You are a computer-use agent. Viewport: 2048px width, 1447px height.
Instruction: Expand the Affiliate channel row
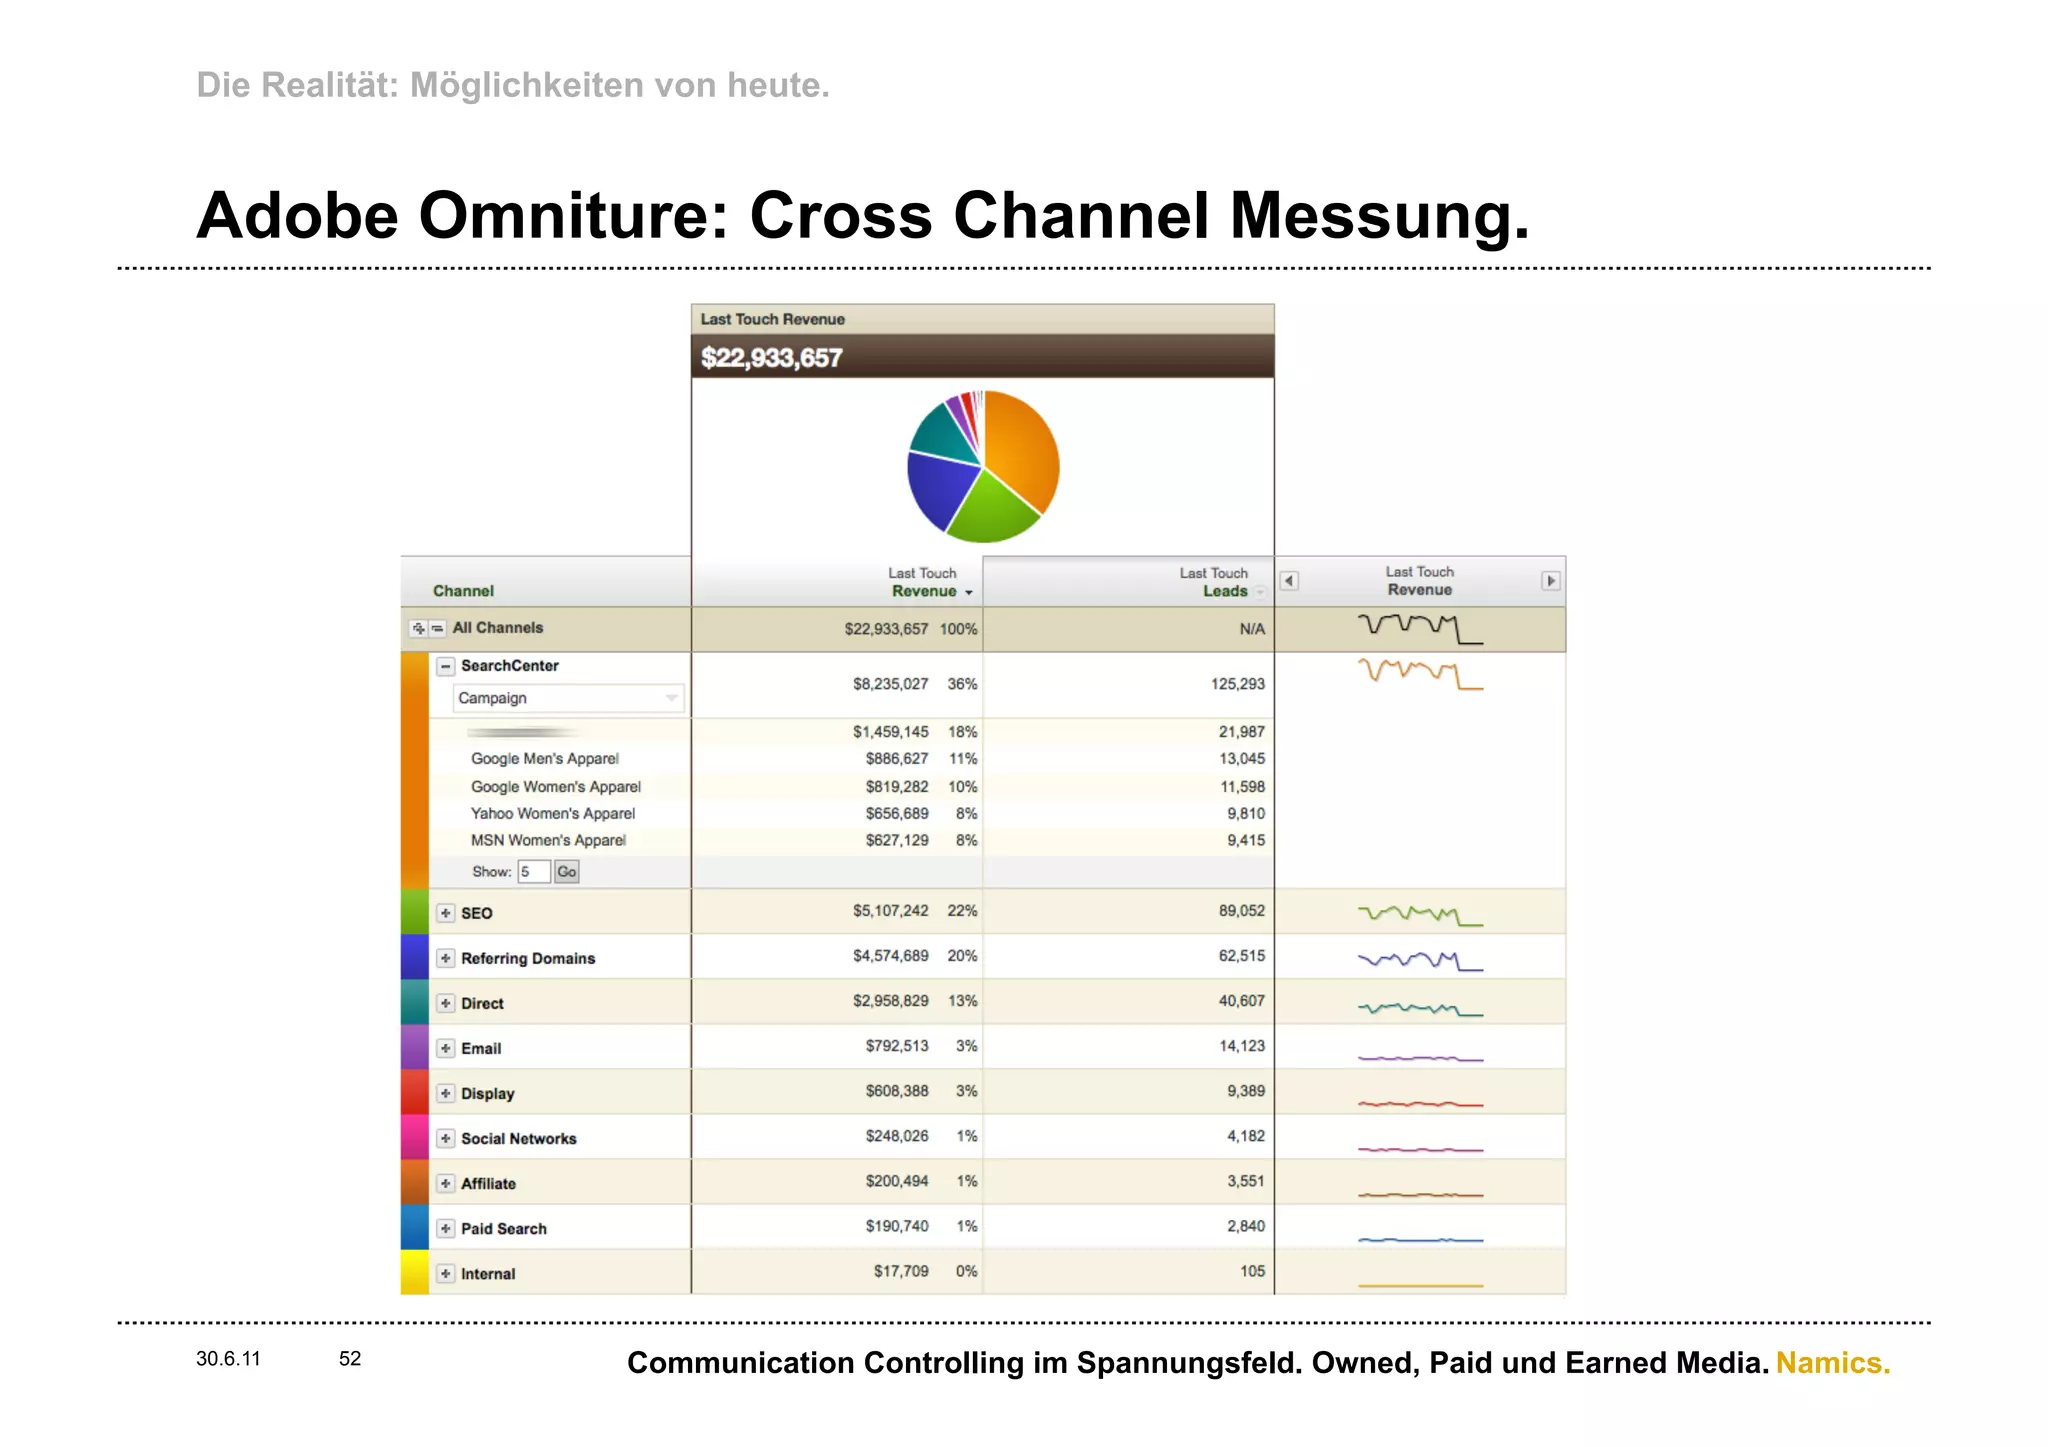(x=446, y=1183)
